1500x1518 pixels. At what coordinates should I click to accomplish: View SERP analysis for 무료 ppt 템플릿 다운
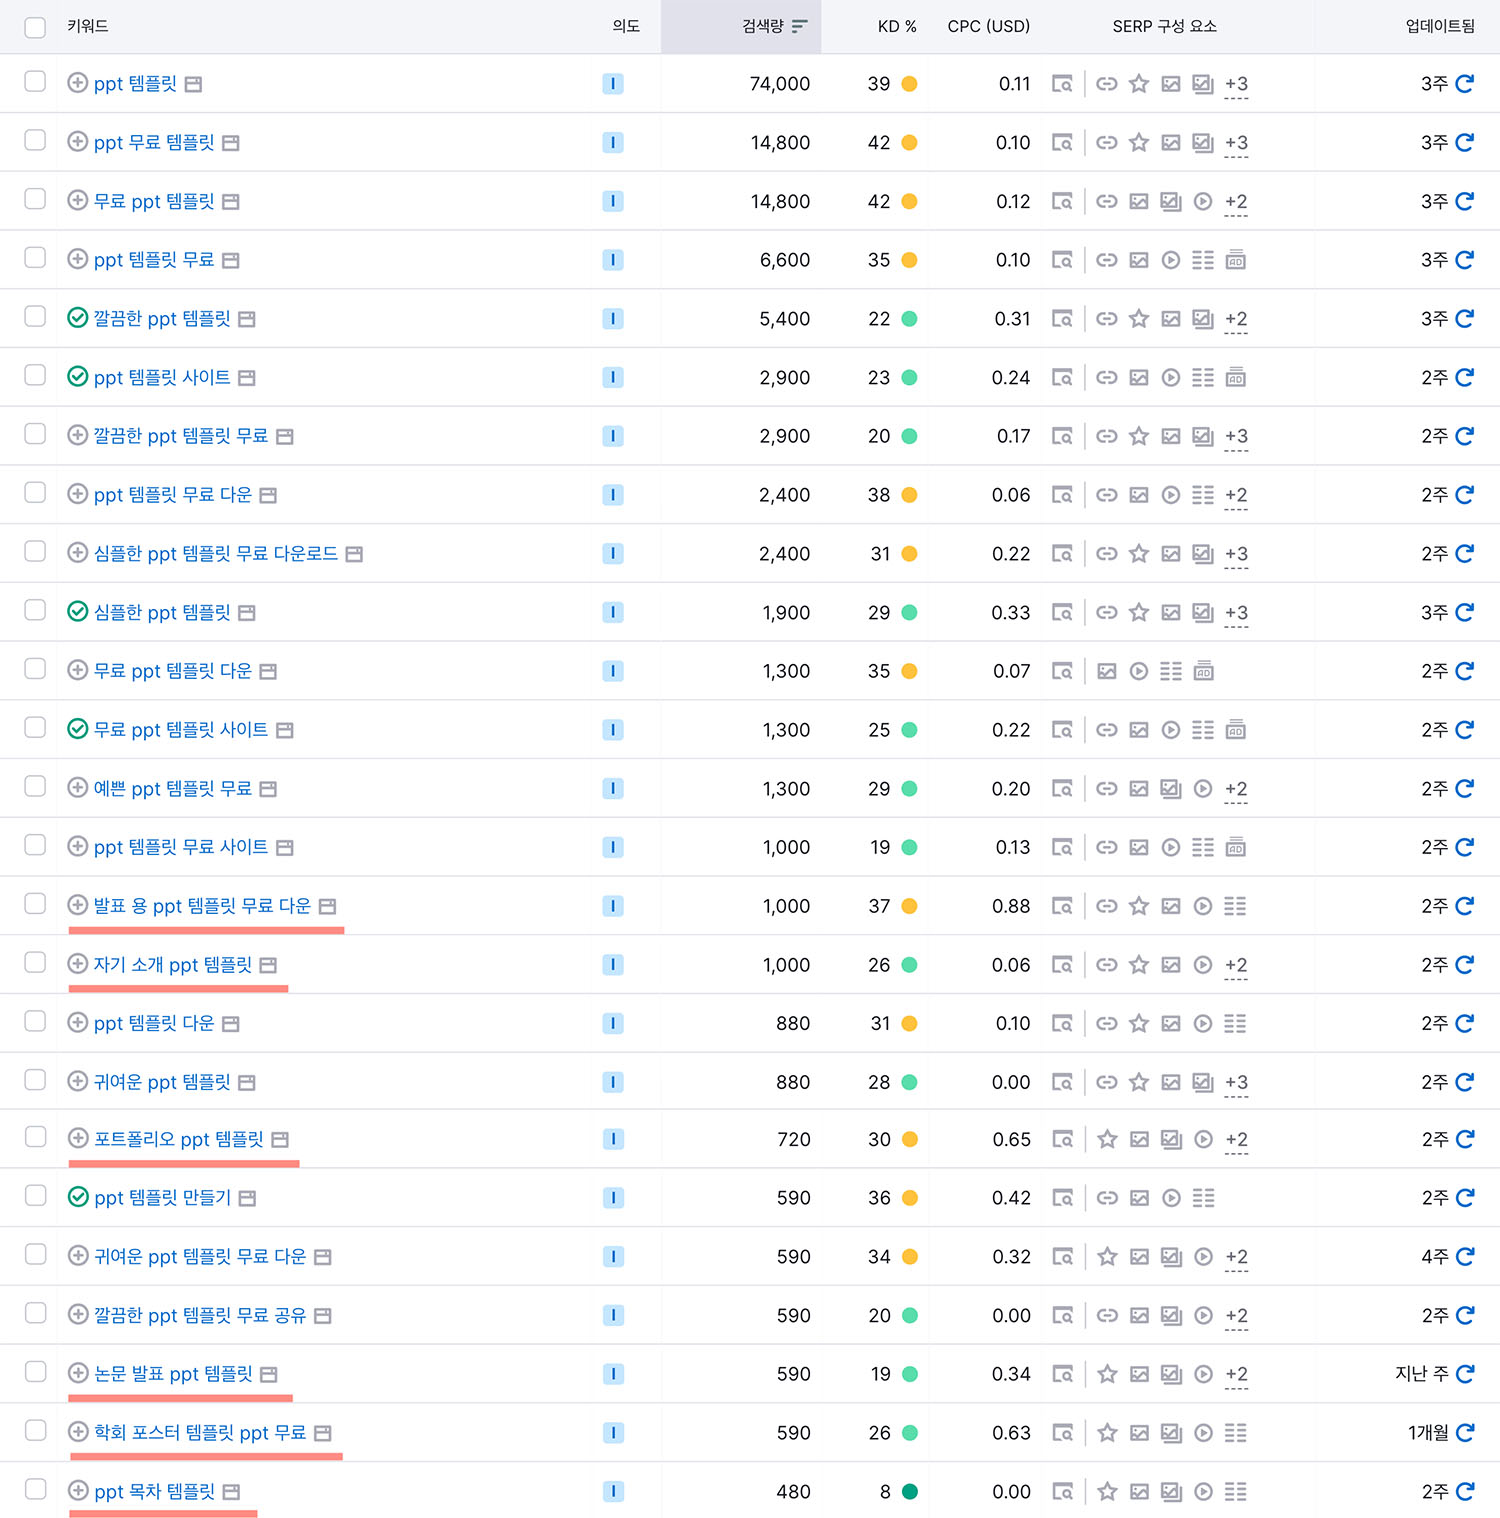point(1062,671)
